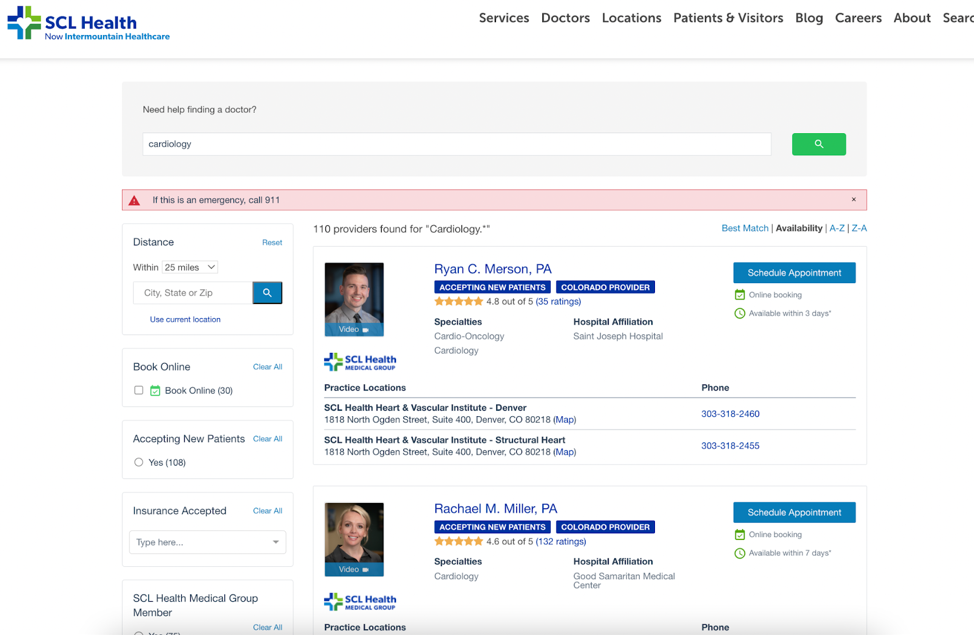Open the About menu
This screenshot has width=974, height=635.
pos(912,18)
